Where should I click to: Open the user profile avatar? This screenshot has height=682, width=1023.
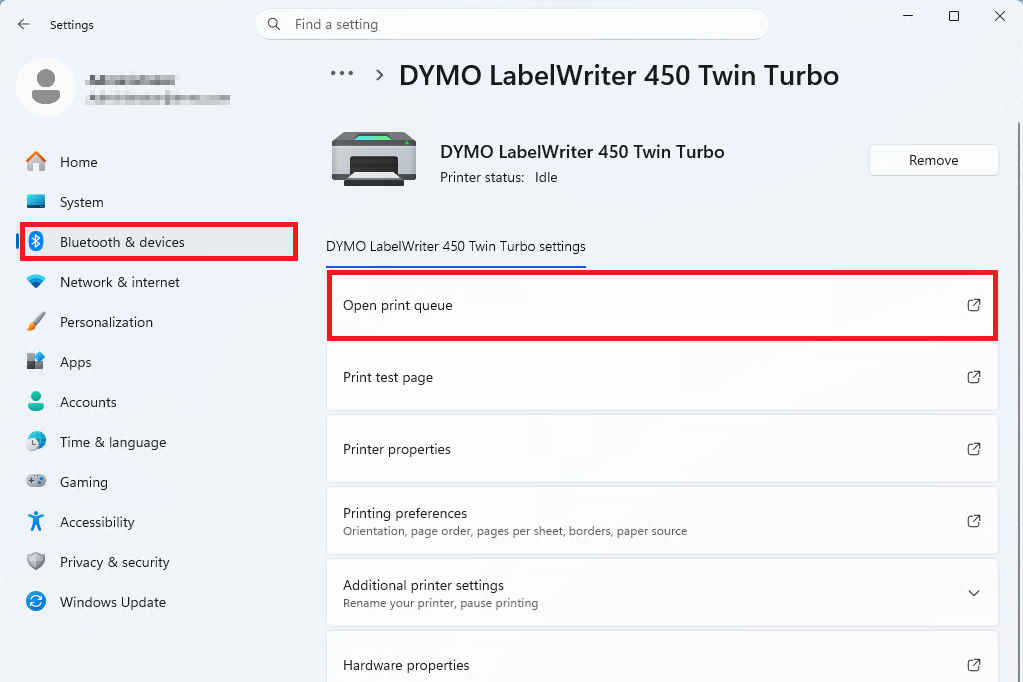click(46, 87)
